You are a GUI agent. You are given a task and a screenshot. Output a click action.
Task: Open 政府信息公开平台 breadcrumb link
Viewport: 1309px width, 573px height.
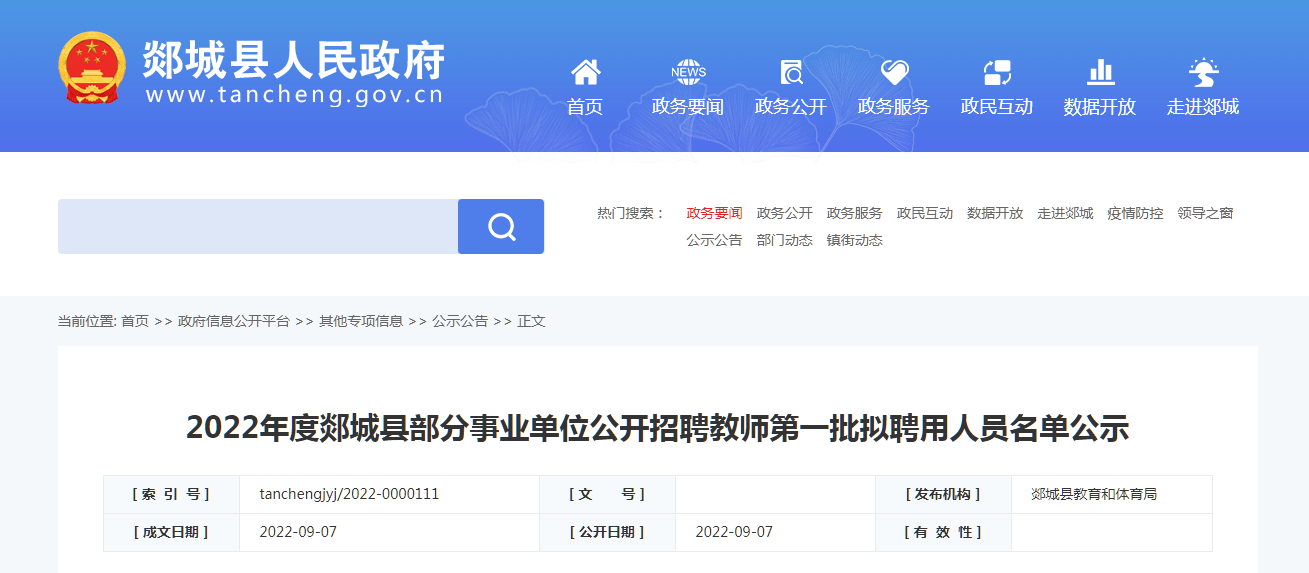(x=234, y=321)
